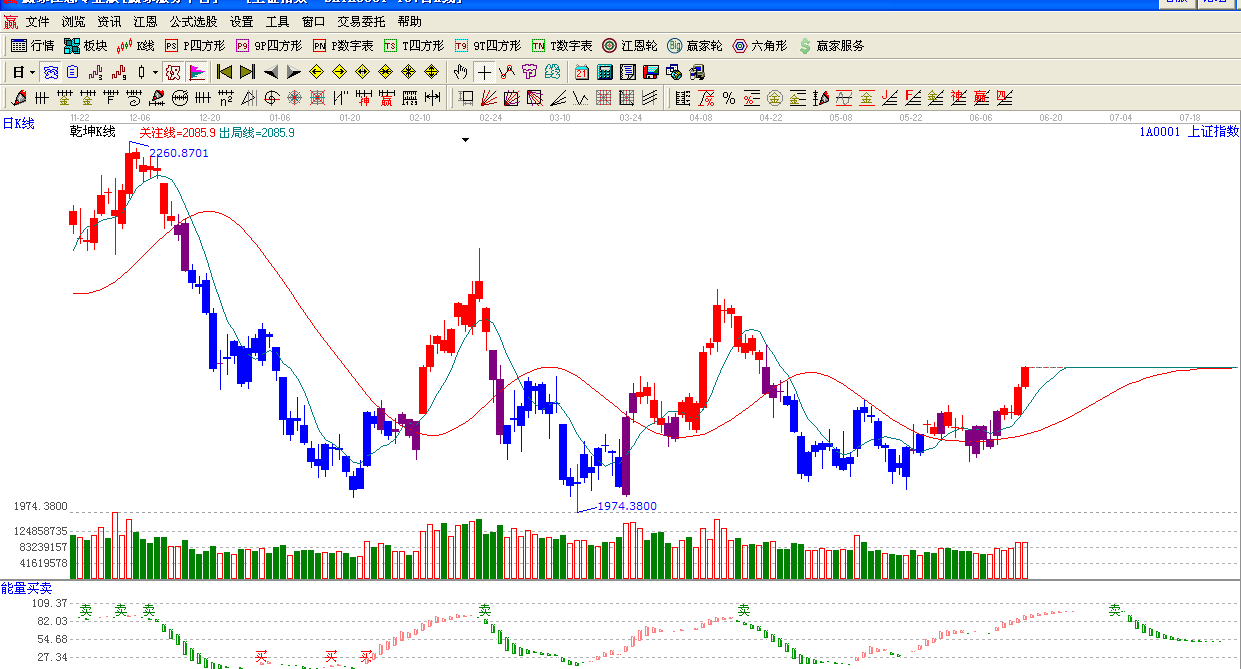Click the percent (%) drawing tool

(729, 98)
